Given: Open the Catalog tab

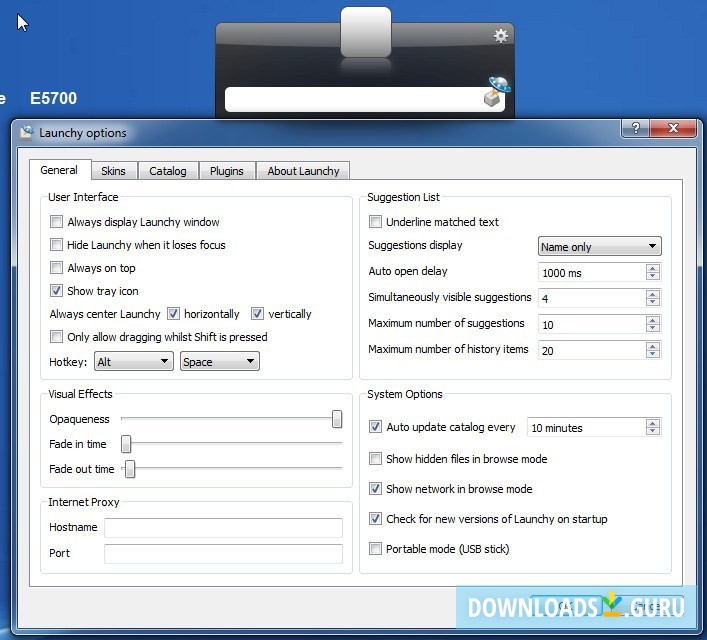Looking at the screenshot, I should click(x=168, y=171).
